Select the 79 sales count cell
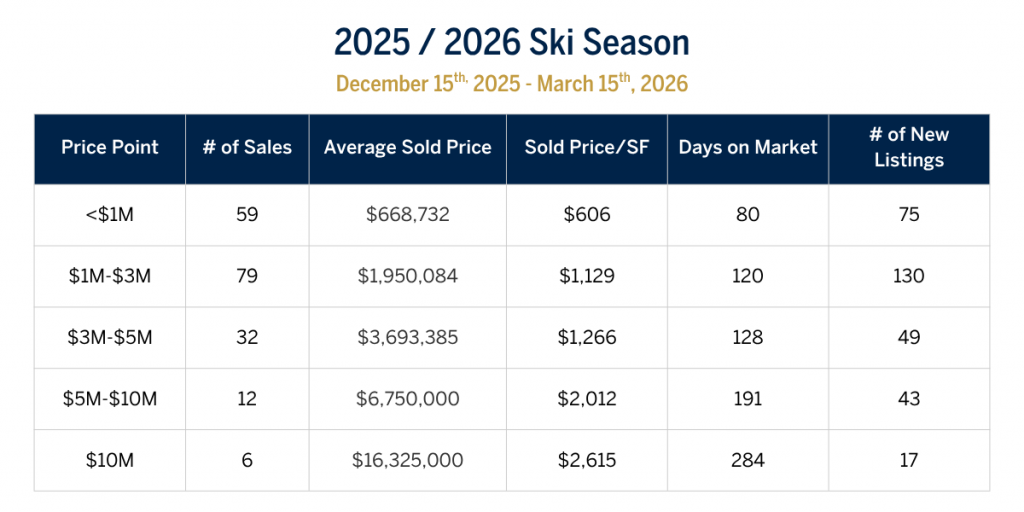The image size is (1024, 512). pyautogui.click(x=247, y=276)
